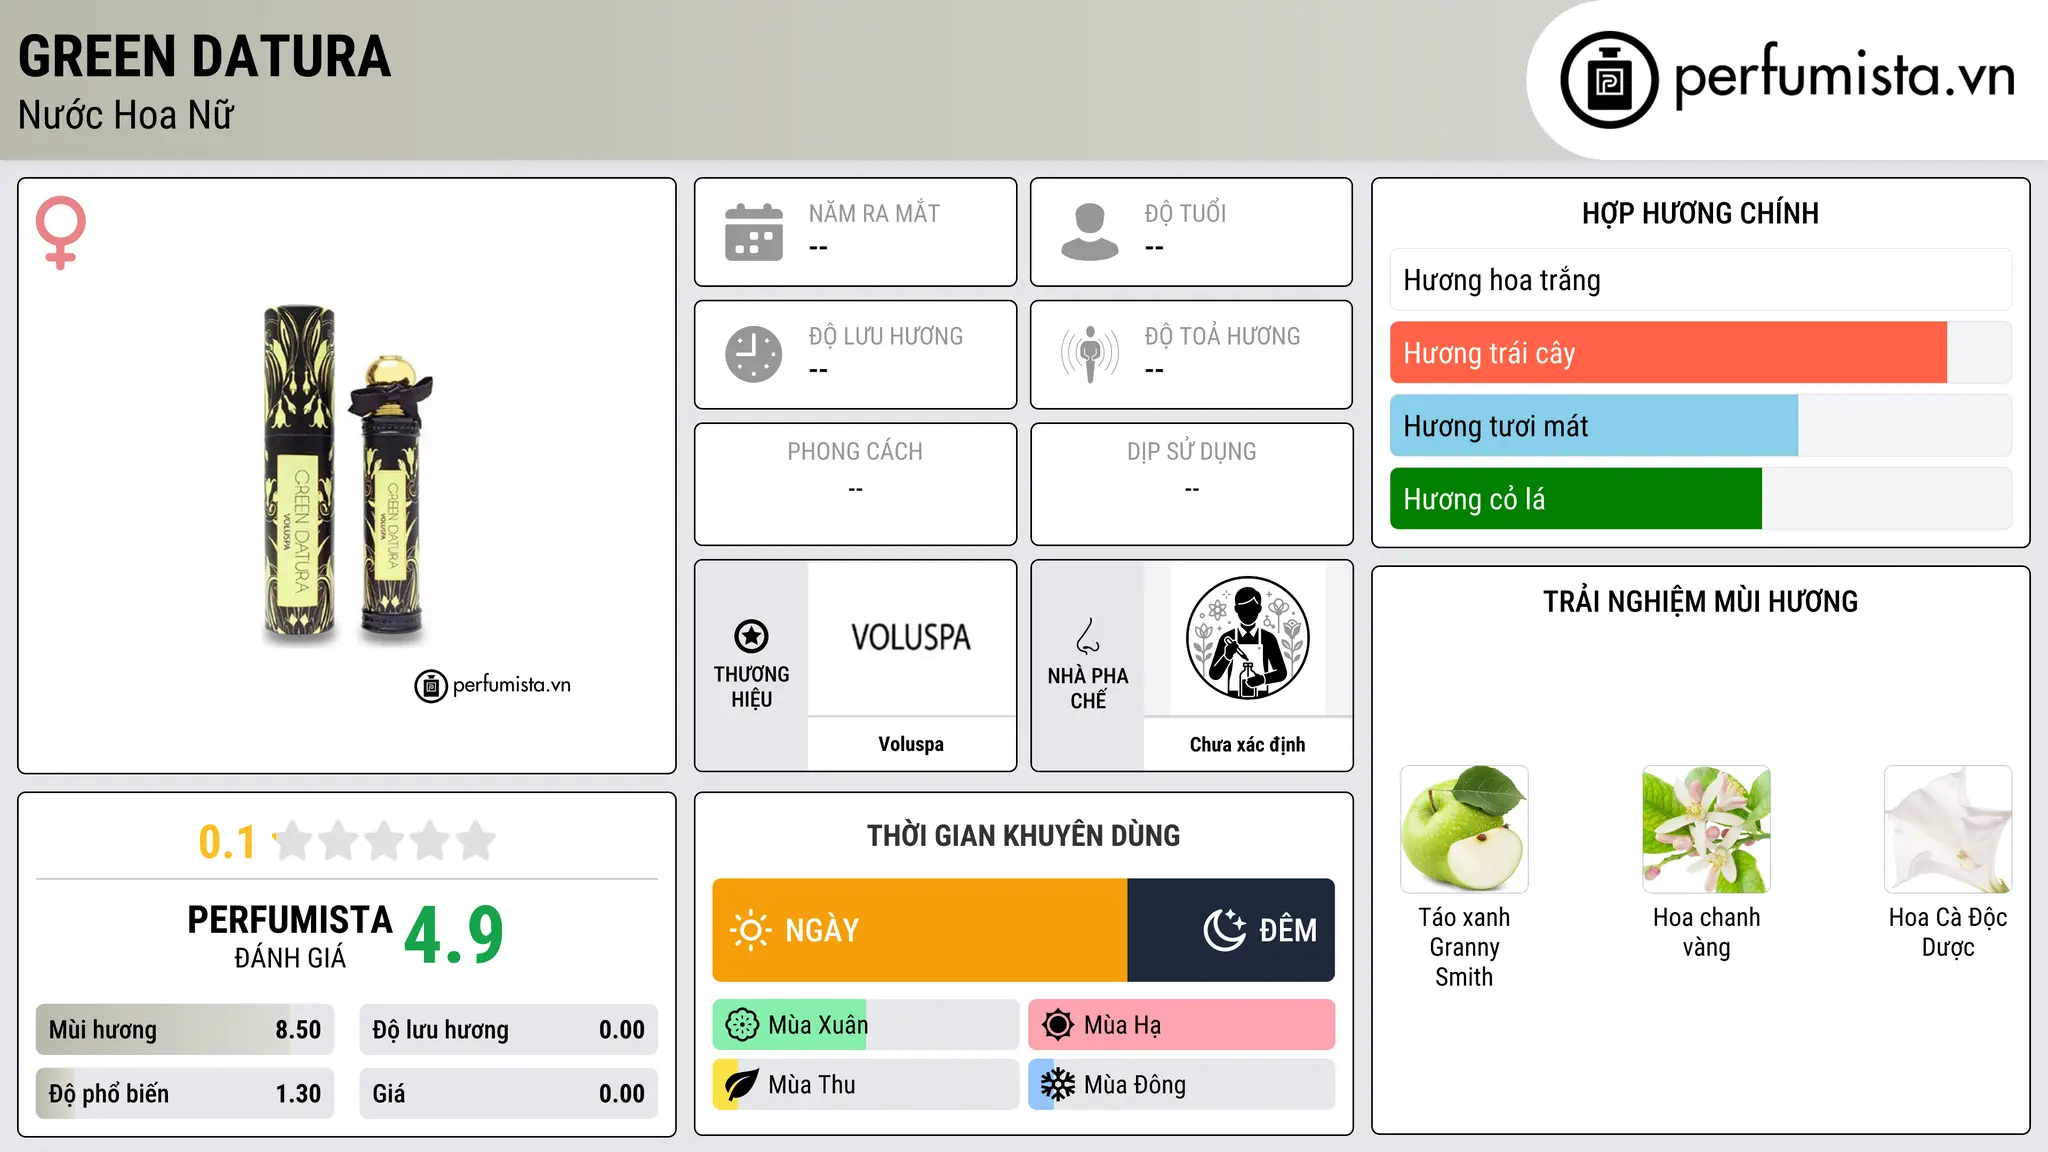Image resolution: width=2048 pixels, height=1152 pixels.
Task: Click the green 4.9 Perfumista score
Action: pyautogui.click(x=454, y=935)
